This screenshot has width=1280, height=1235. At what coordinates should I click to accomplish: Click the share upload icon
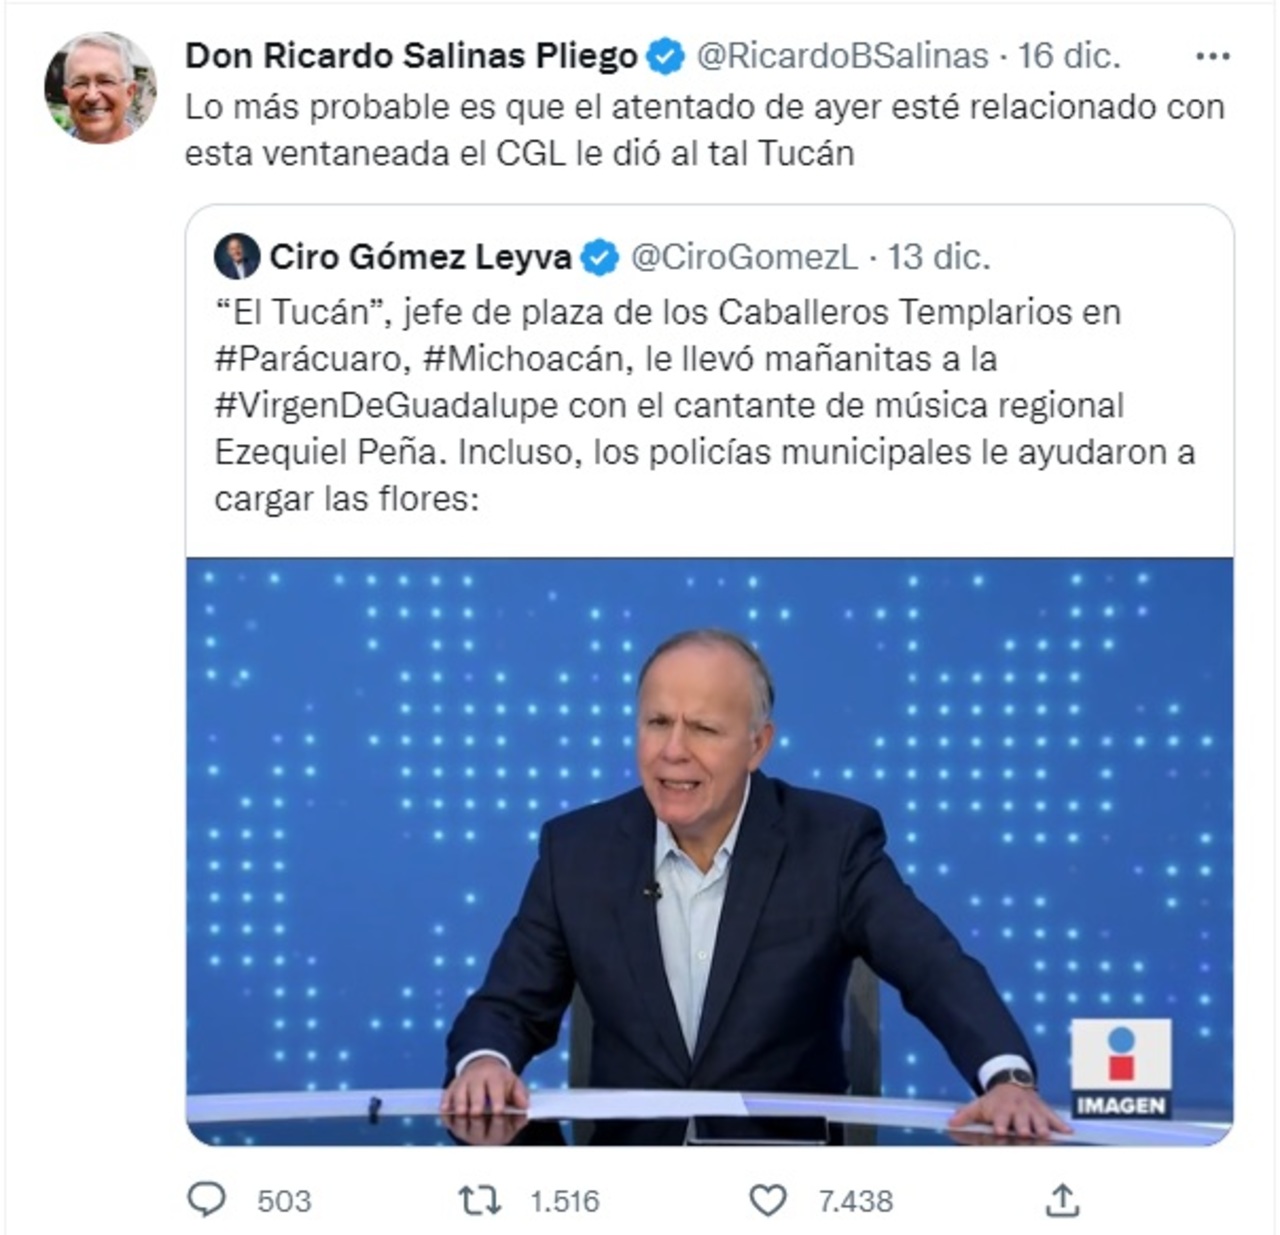tap(1062, 1200)
